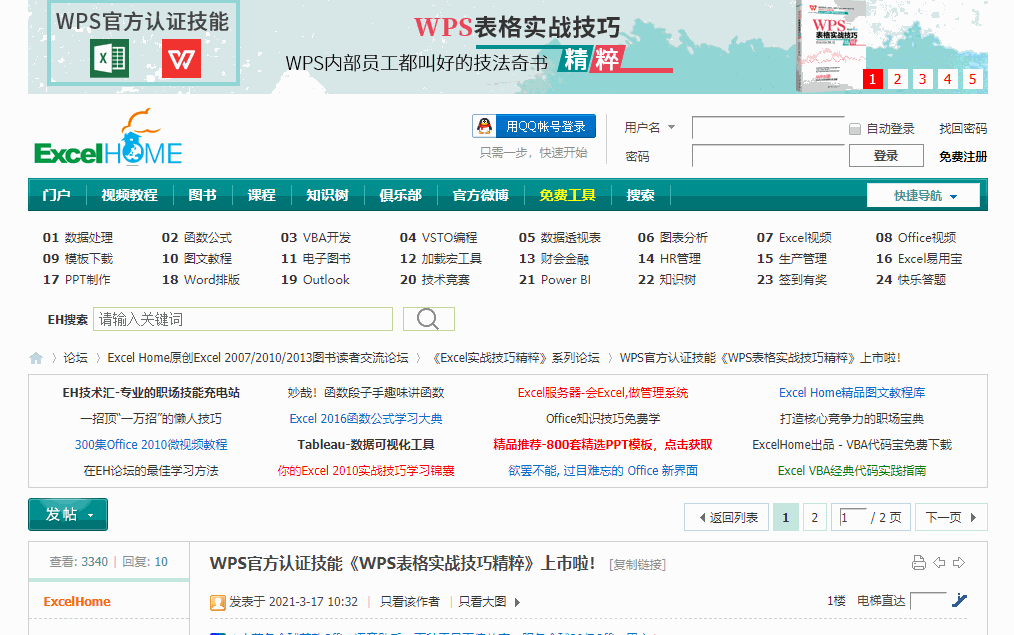Expand the 快捷导航 dropdown

click(923, 195)
